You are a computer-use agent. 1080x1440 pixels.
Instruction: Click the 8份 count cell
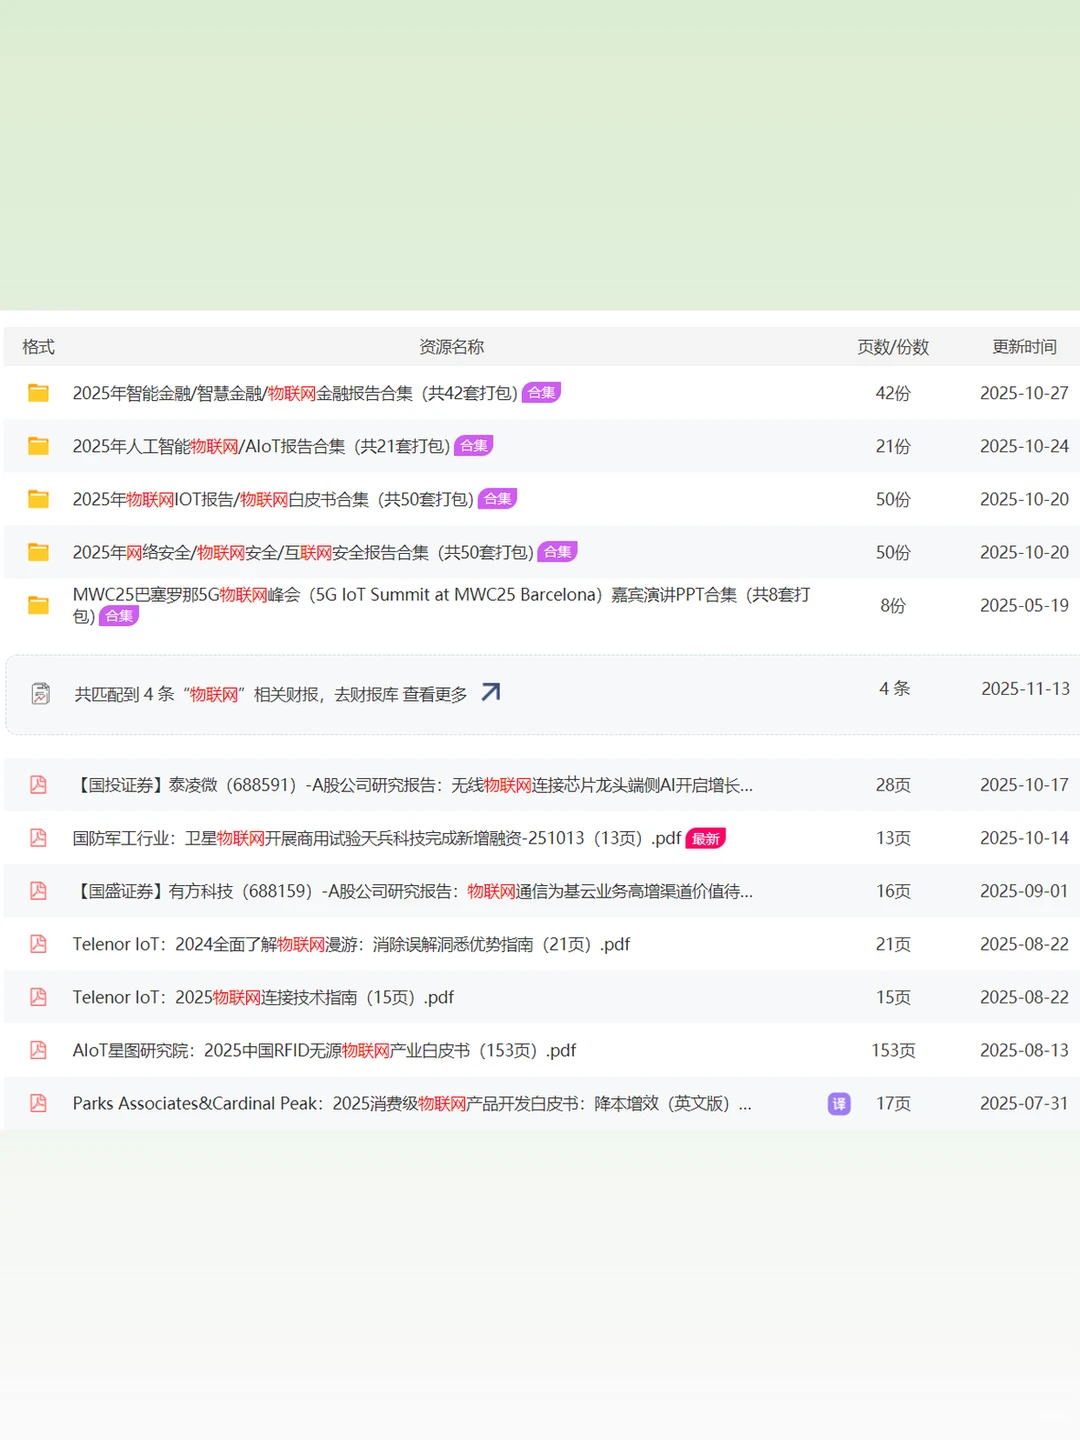click(893, 605)
